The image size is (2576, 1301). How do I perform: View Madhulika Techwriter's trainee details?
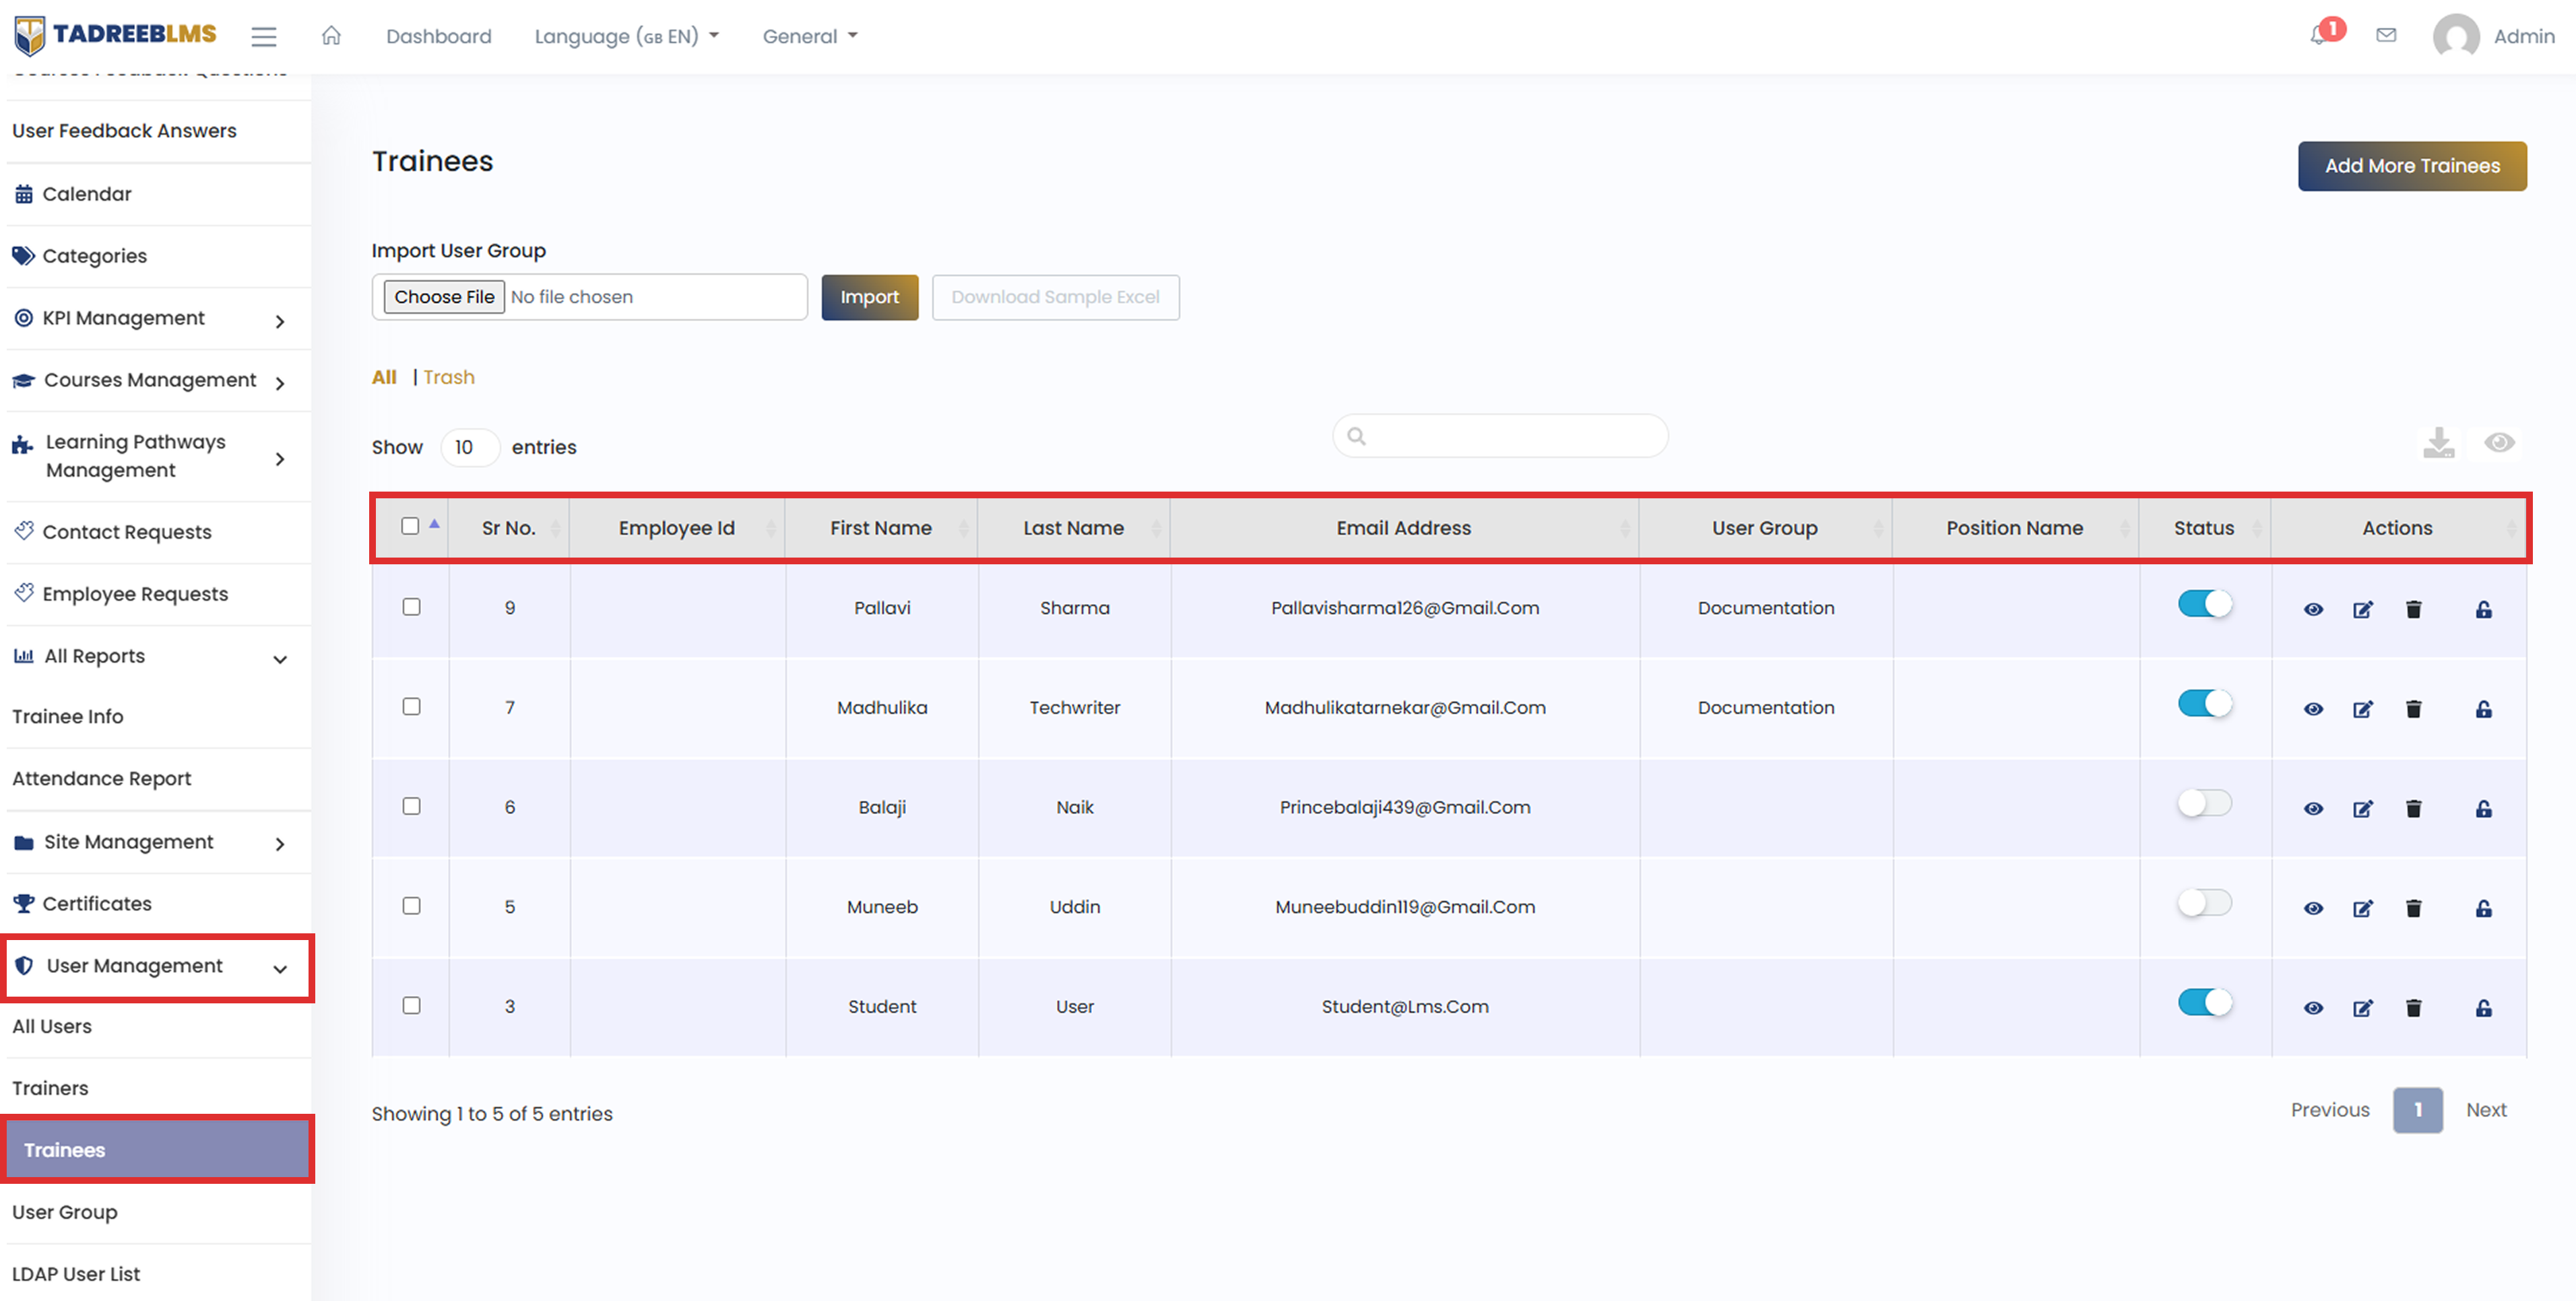pyautogui.click(x=2313, y=709)
